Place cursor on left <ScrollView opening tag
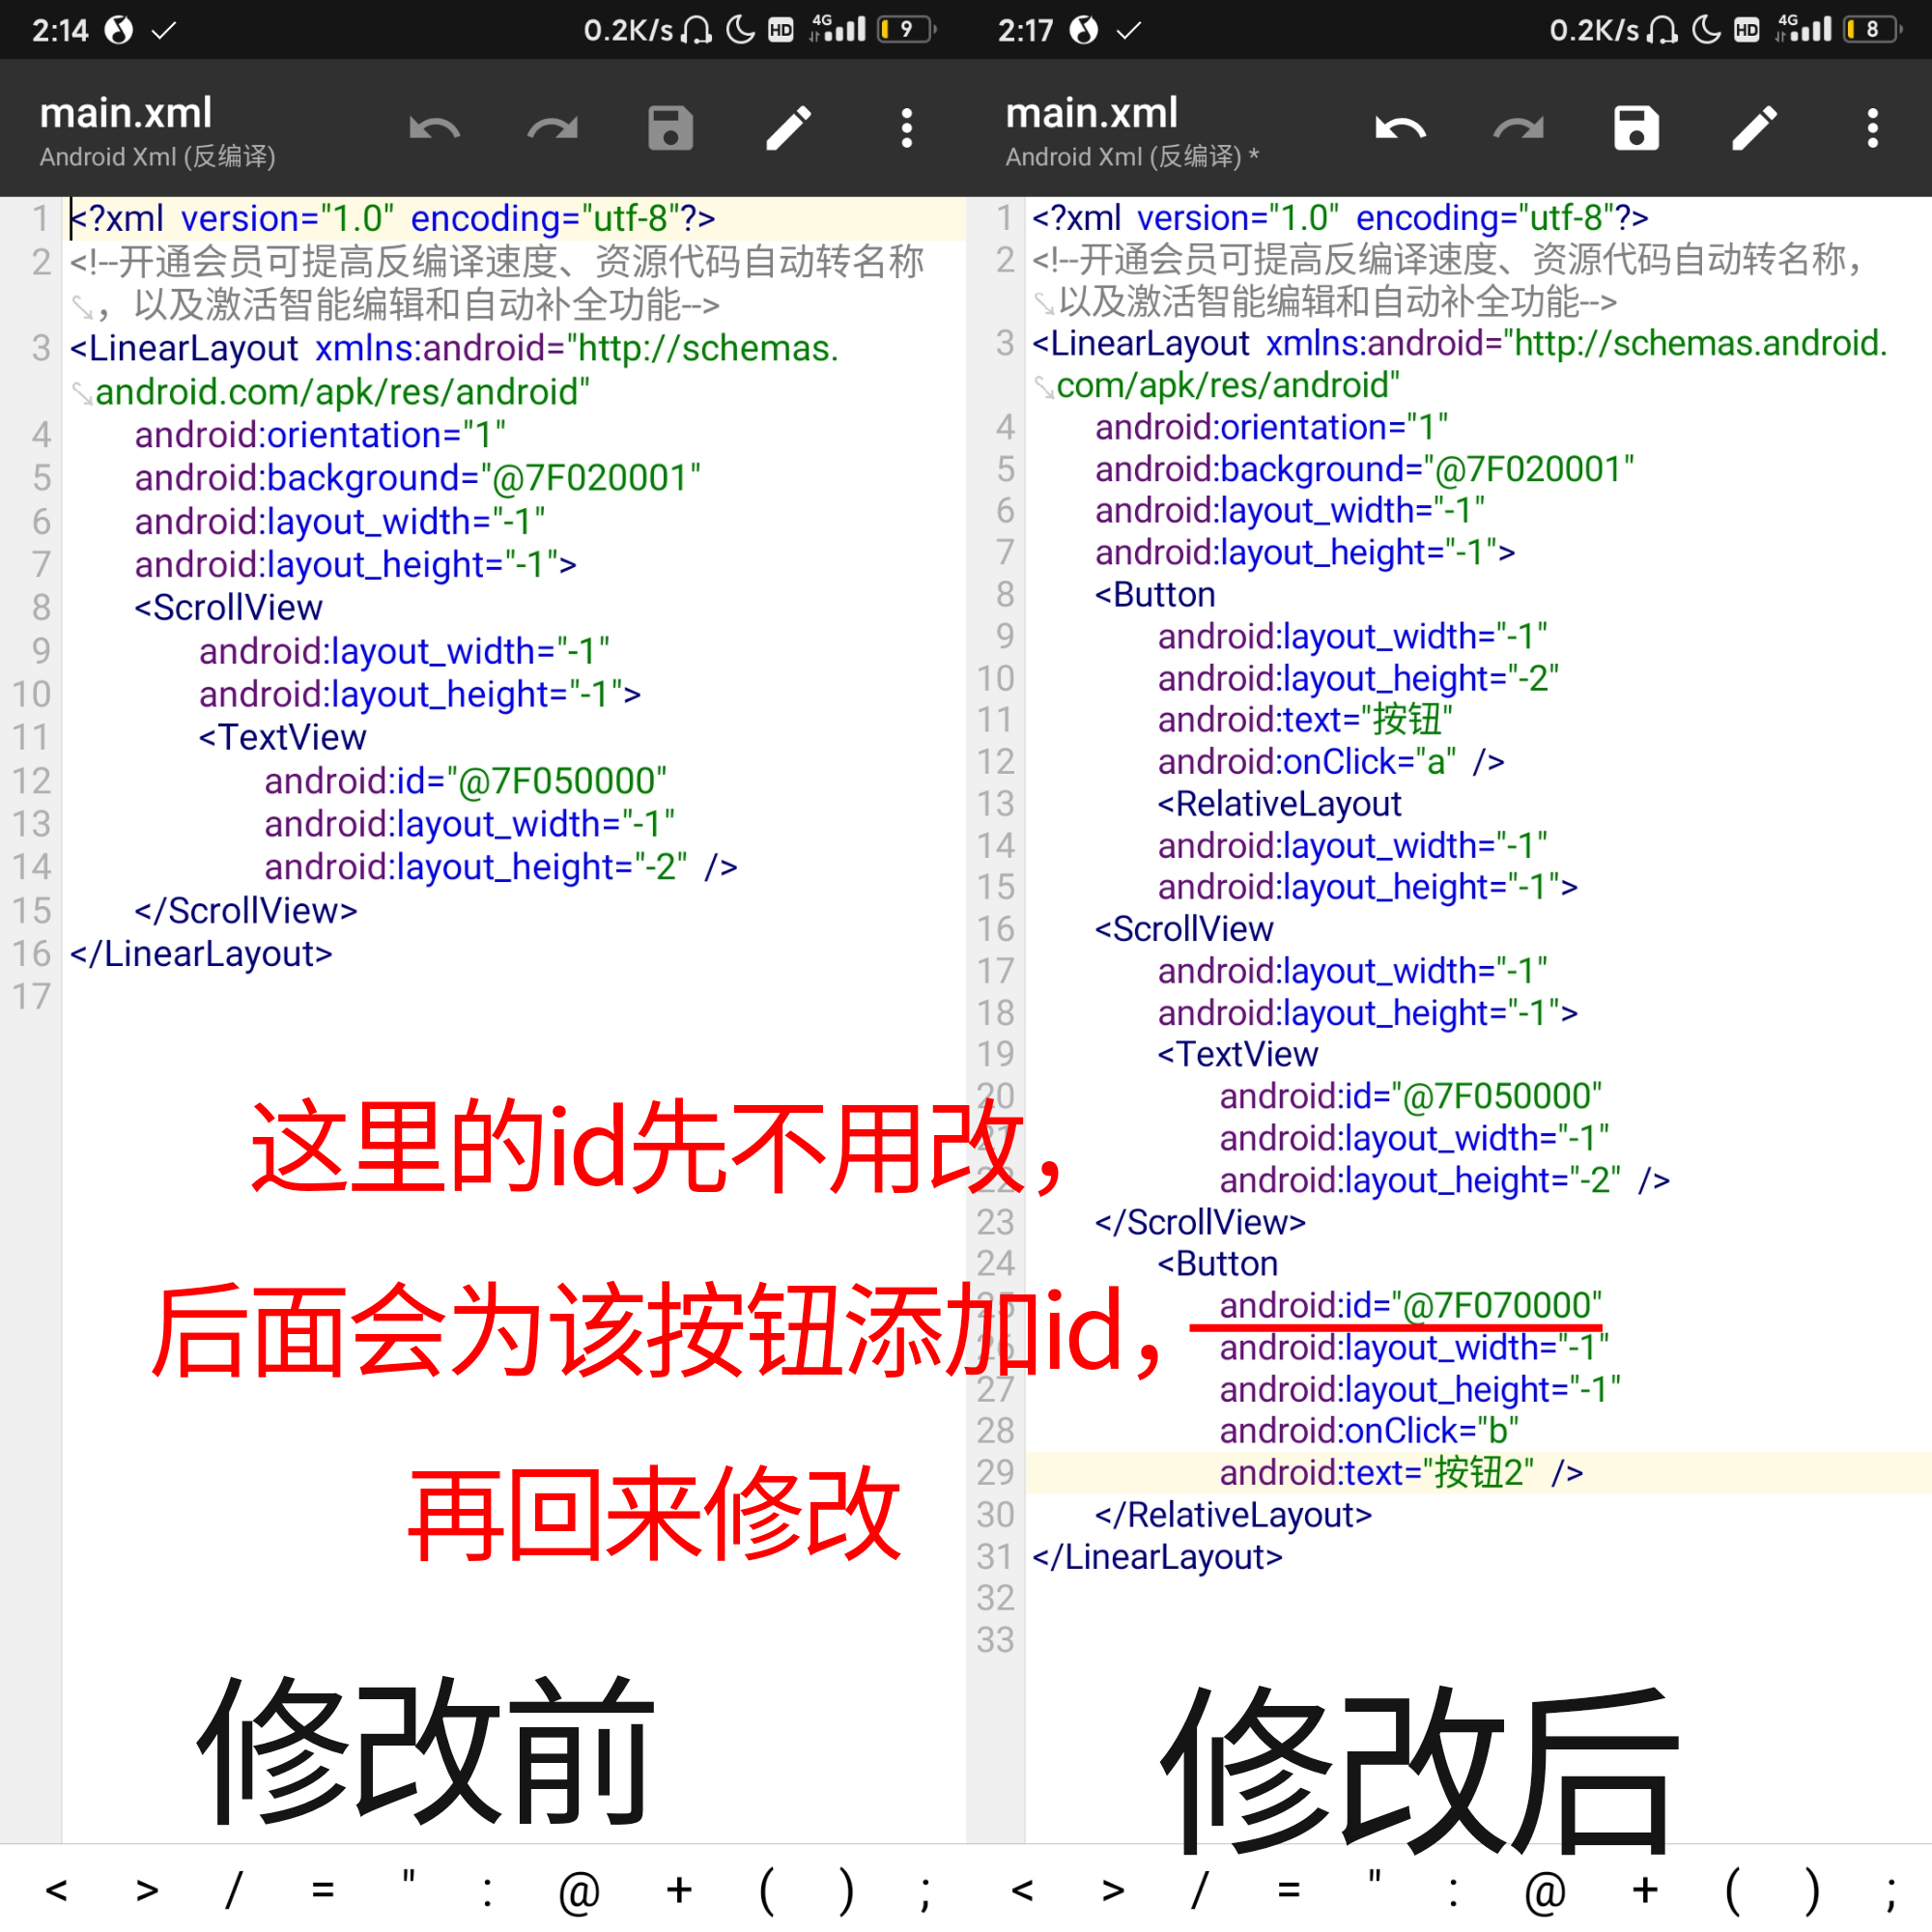The image size is (1932, 1932). click(x=229, y=607)
